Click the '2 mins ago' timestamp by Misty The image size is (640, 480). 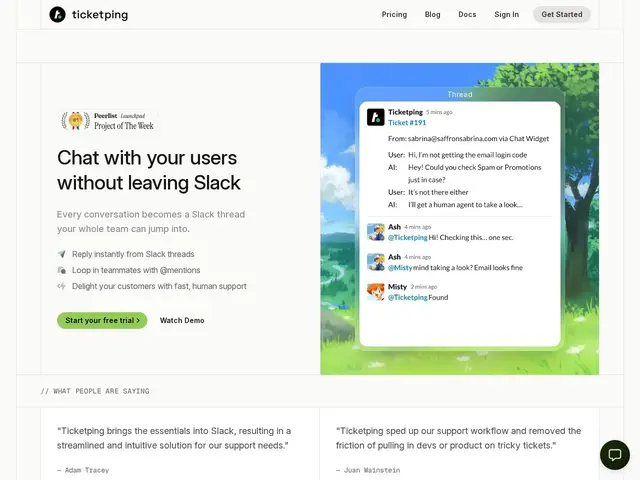[x=424, y=287]
